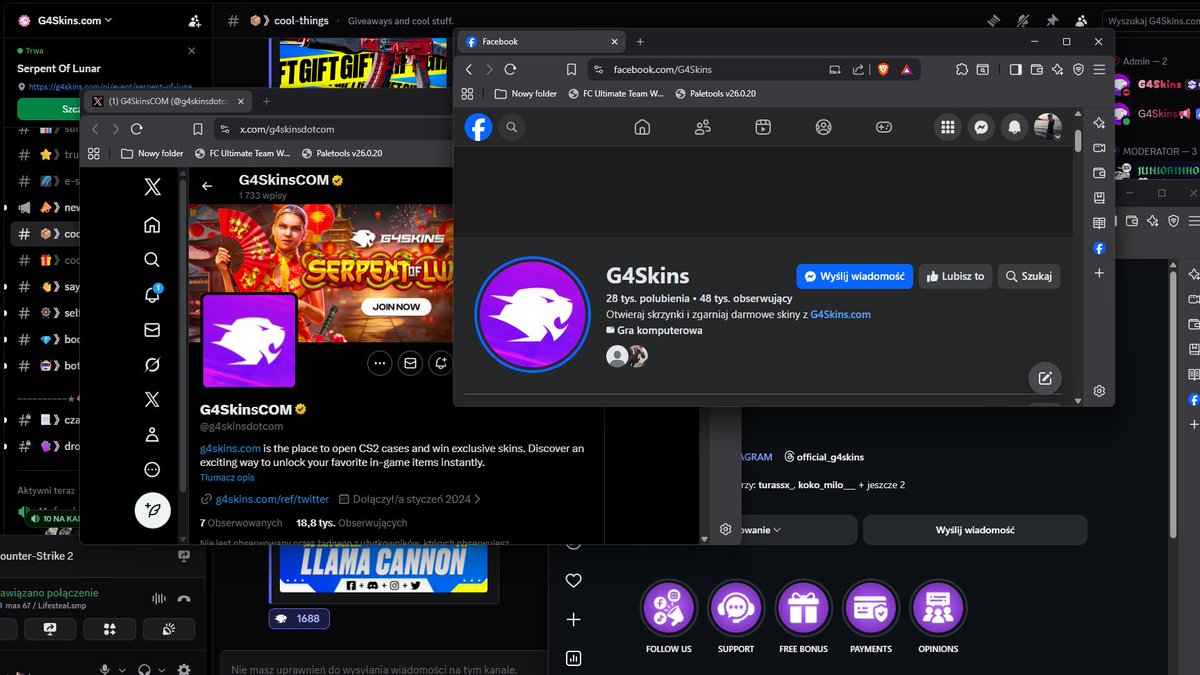Click Brave Rewards triangle icon in Facebook window
The height and width of the screenshot is (675, 1200).
point(906,69)
